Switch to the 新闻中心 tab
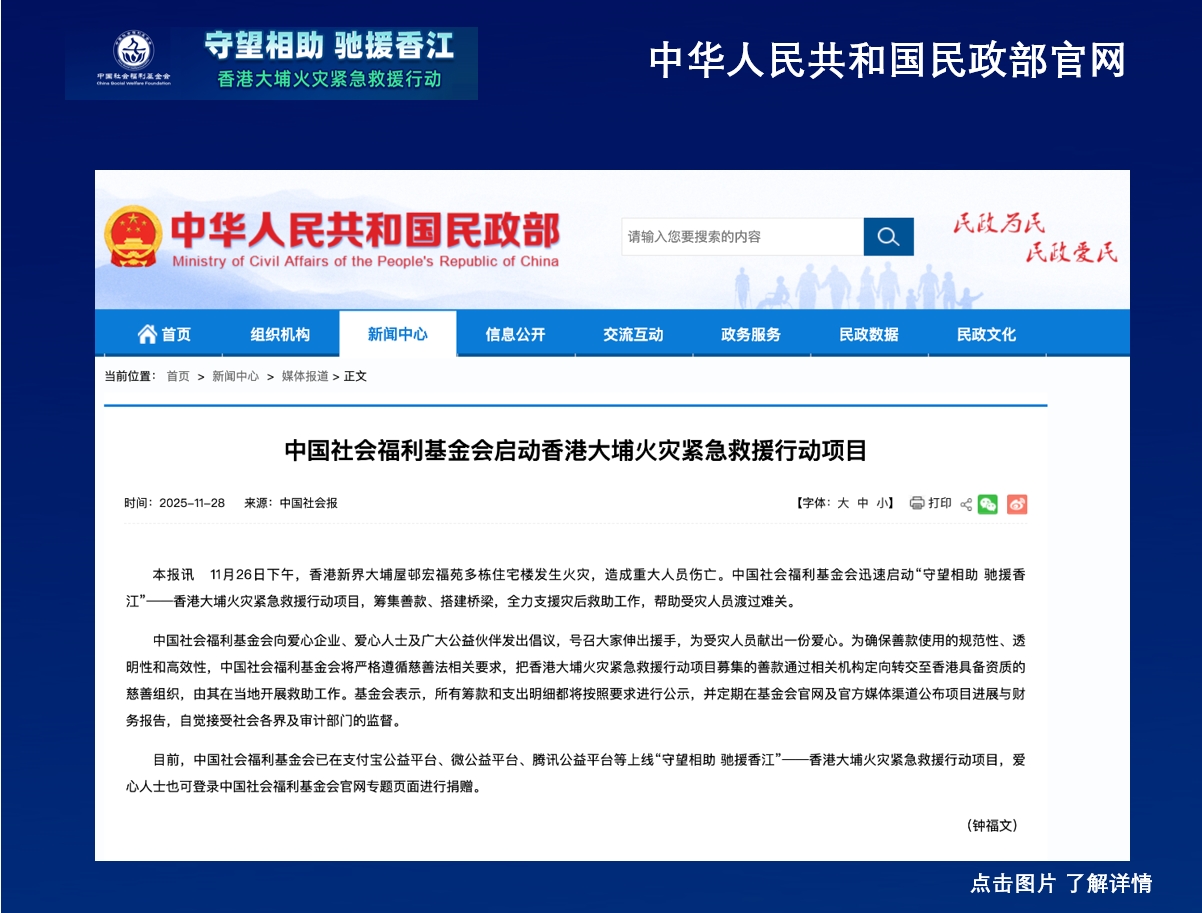Image resolution: width=1202 pixels, height=913 pixels. point(397,335)
